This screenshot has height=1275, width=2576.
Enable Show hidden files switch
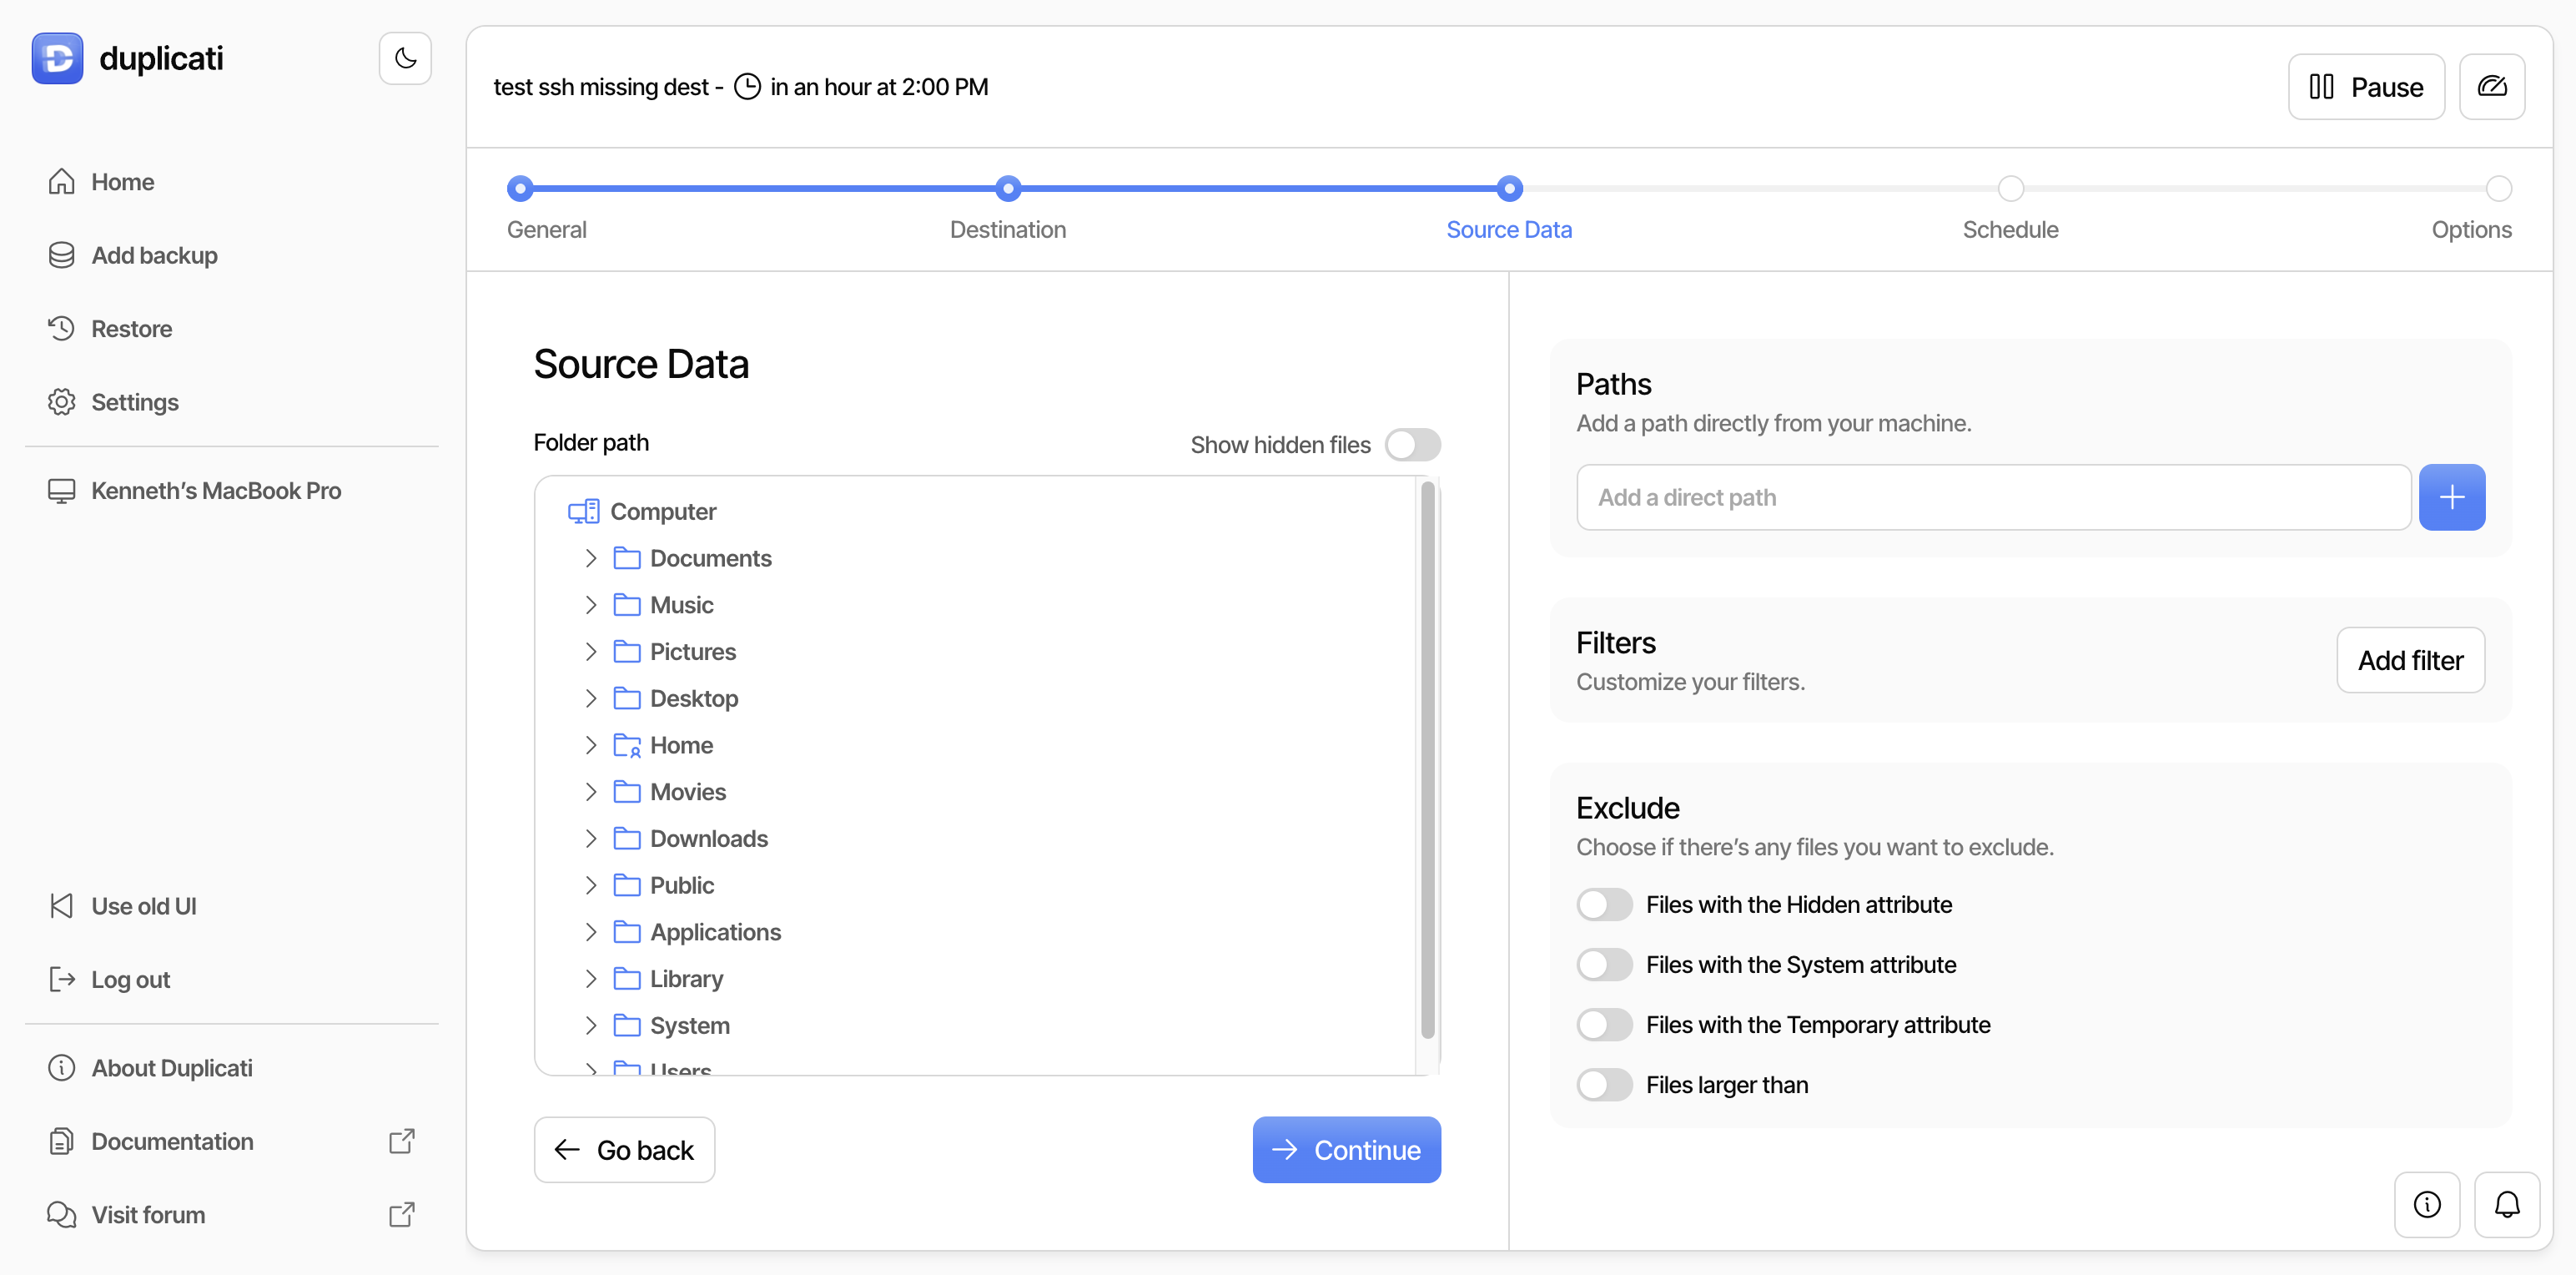click(1412, 444)
